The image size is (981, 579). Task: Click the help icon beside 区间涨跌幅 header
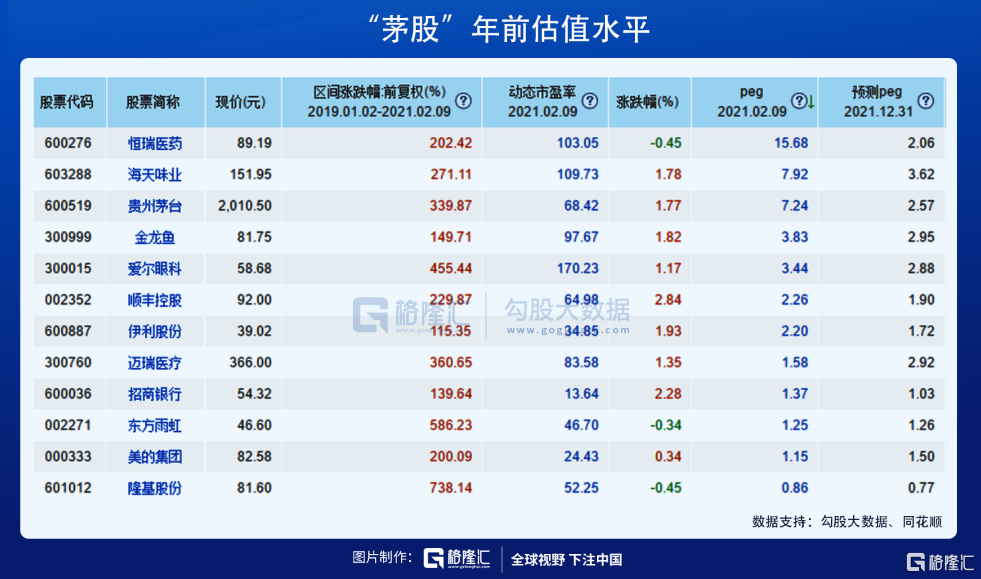[463, 101]
